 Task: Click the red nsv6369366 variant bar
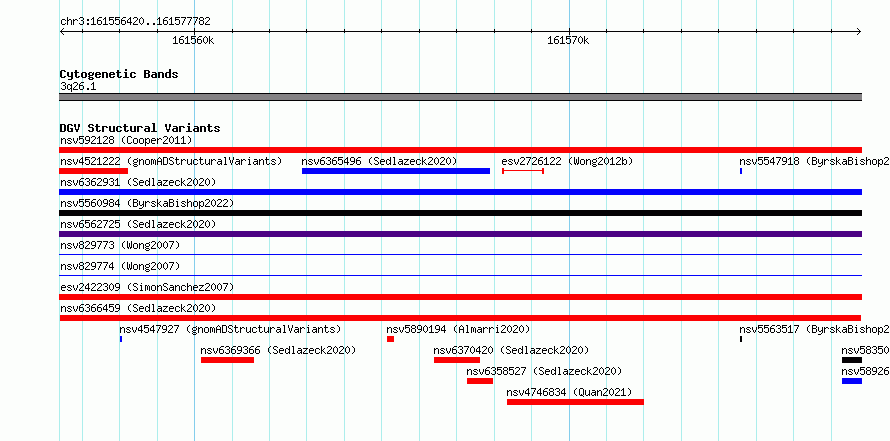click(x=227, y=360)
